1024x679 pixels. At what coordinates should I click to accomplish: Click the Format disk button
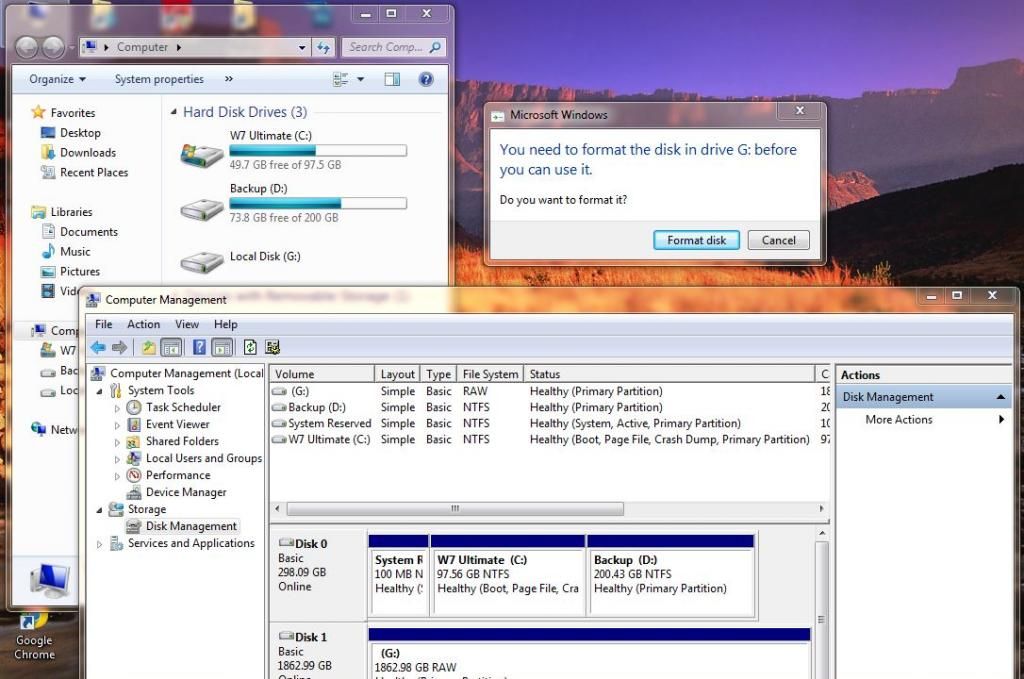pyautogui.click(x=696, y=240)
